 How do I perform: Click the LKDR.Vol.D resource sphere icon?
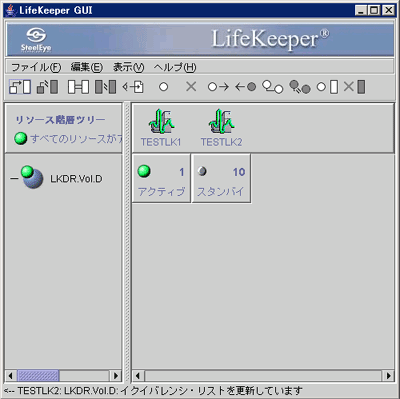(32, 177)
